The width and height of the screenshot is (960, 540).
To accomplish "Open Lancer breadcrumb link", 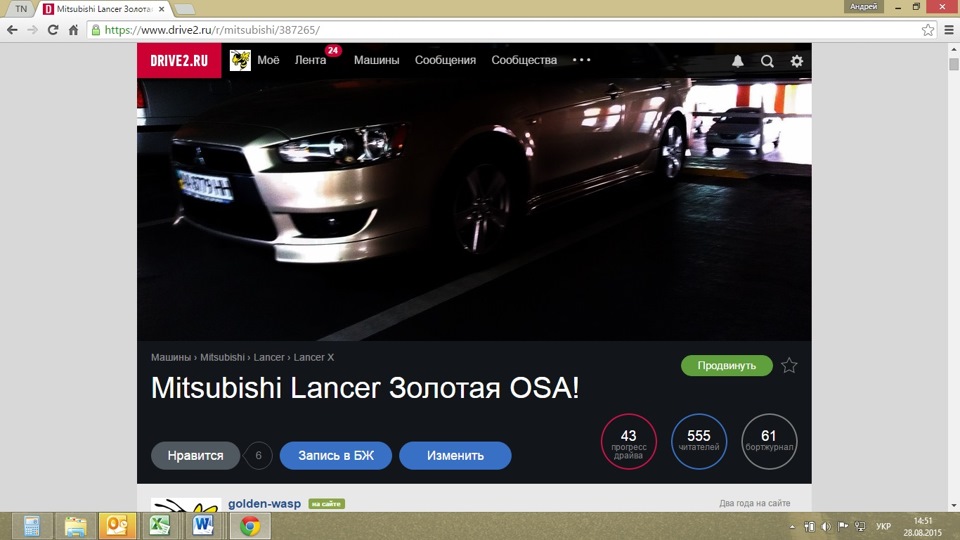I will coord(269,358).
